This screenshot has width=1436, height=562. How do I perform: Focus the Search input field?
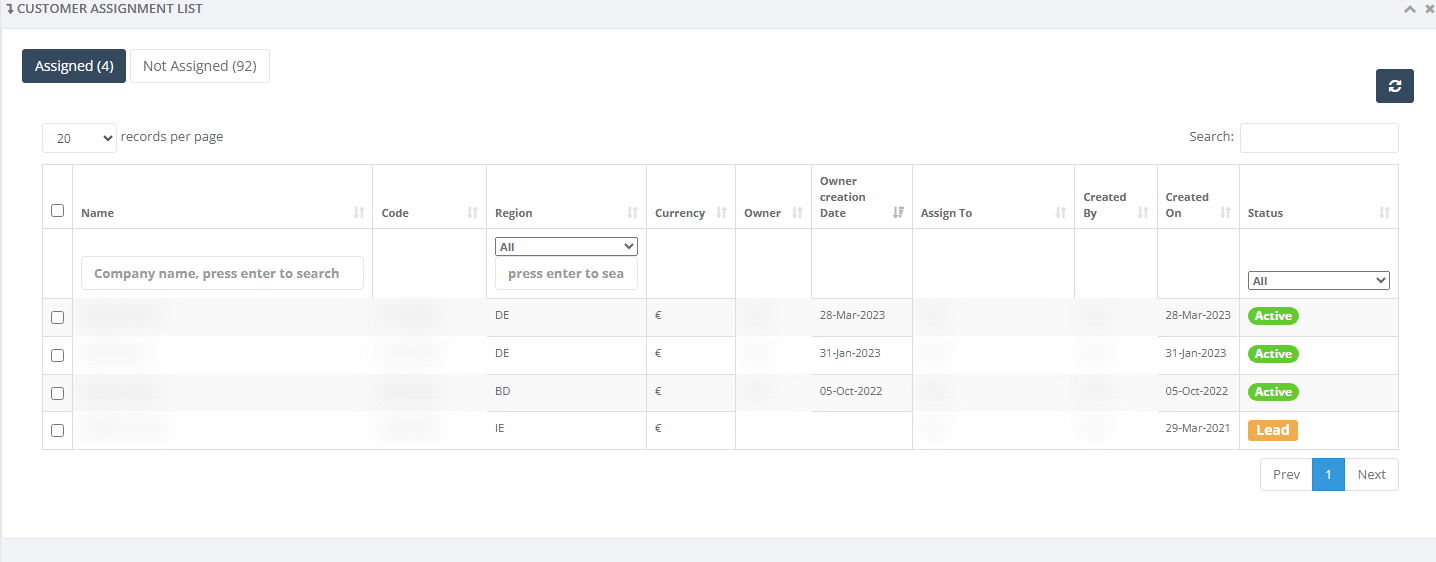(x=1319, y=138)
